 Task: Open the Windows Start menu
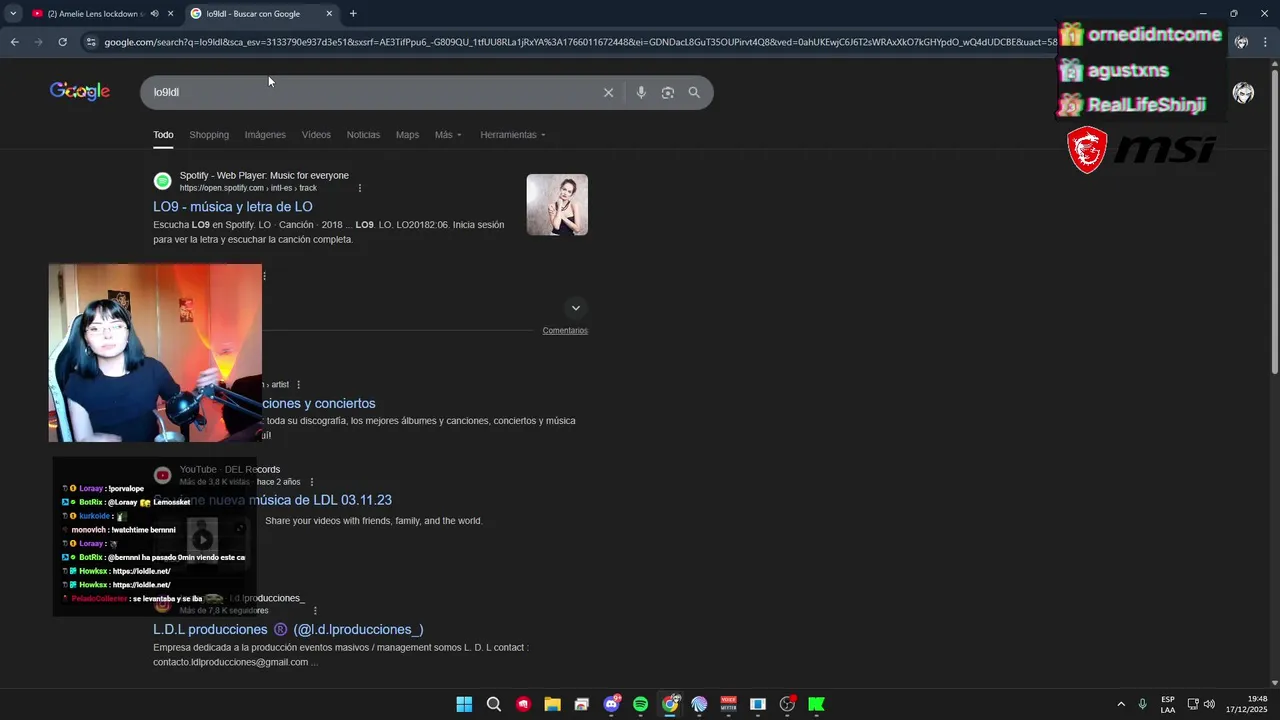point(464,704)
